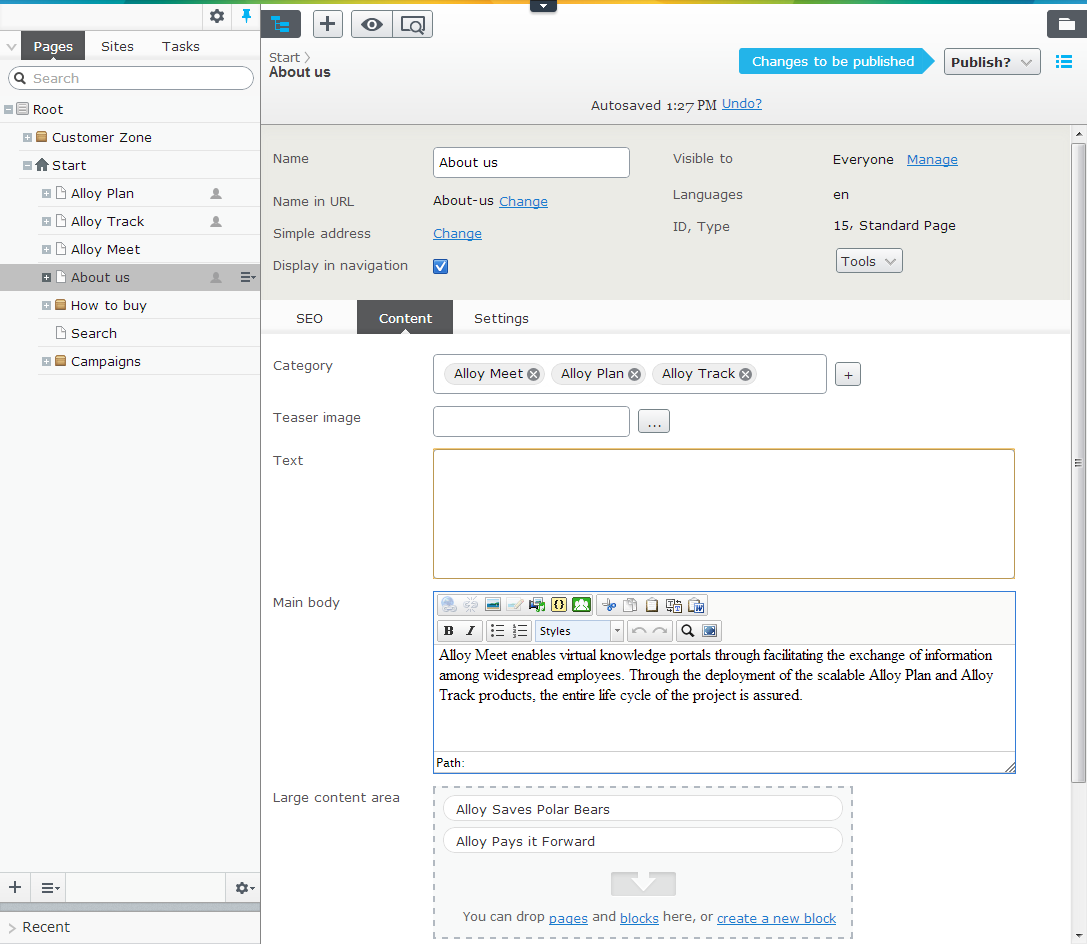Expand the How to buy tree node
1087x944 pixels.
46,306
